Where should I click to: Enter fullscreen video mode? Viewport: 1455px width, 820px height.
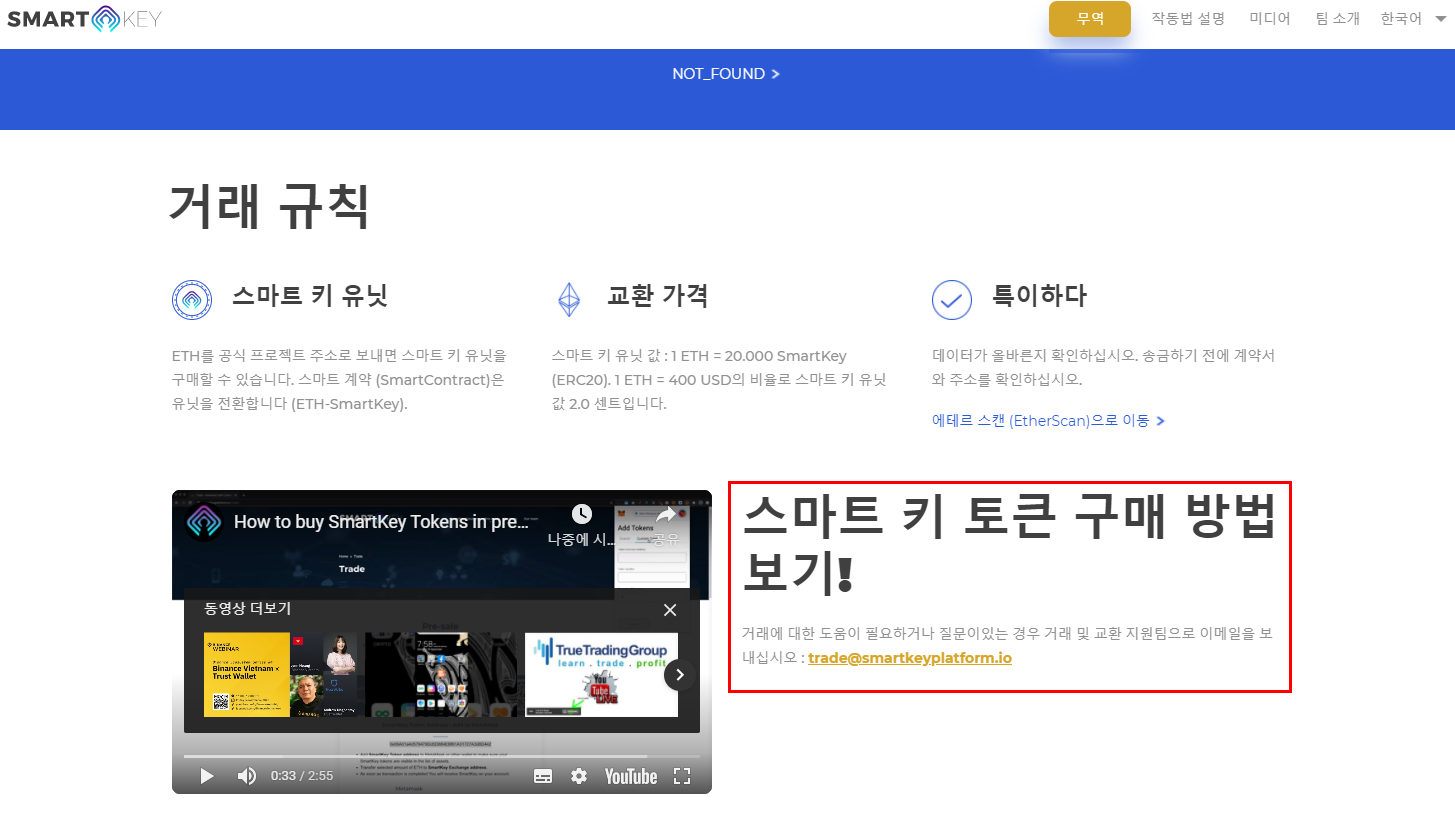pos(682,776)
